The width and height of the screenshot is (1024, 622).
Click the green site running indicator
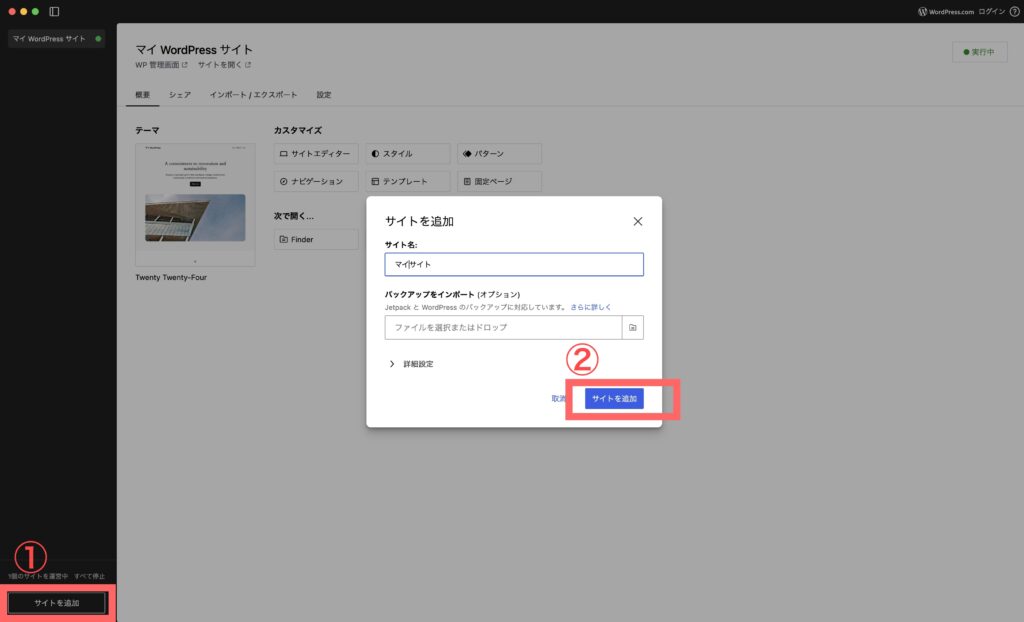click(98, 39)
